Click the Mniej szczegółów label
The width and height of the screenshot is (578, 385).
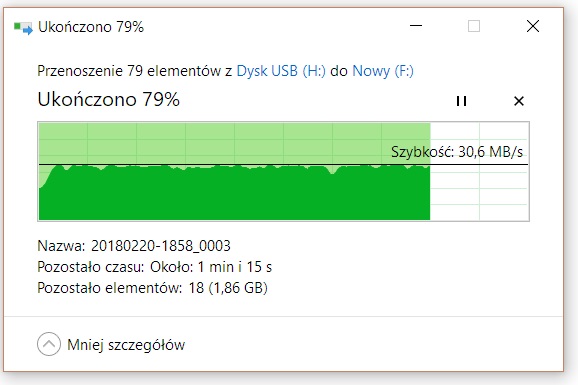(126, 345)
